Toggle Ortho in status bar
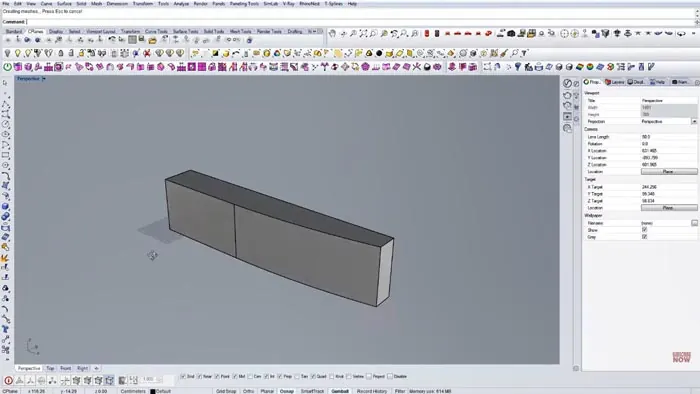 [x=249, y=391]
